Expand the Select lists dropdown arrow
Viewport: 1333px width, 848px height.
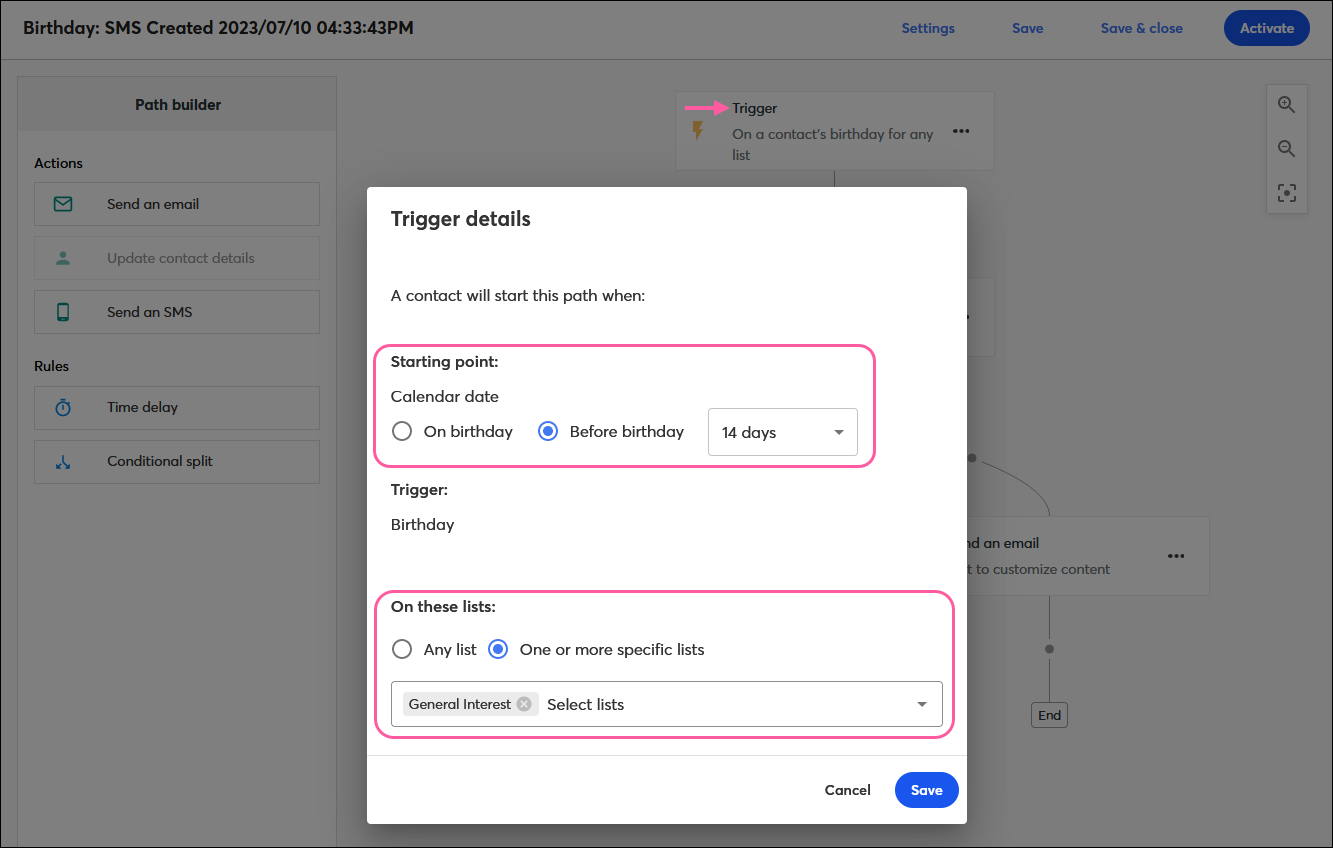click(x=922, y=705)
